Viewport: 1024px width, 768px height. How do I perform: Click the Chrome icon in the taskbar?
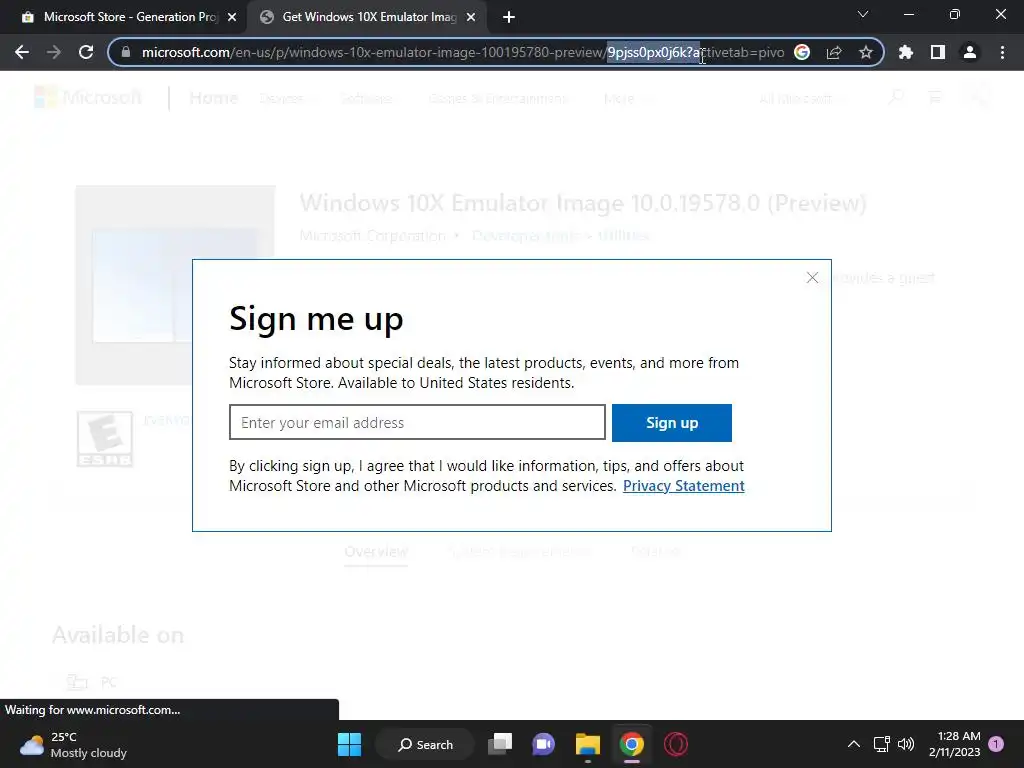point(632,744)
